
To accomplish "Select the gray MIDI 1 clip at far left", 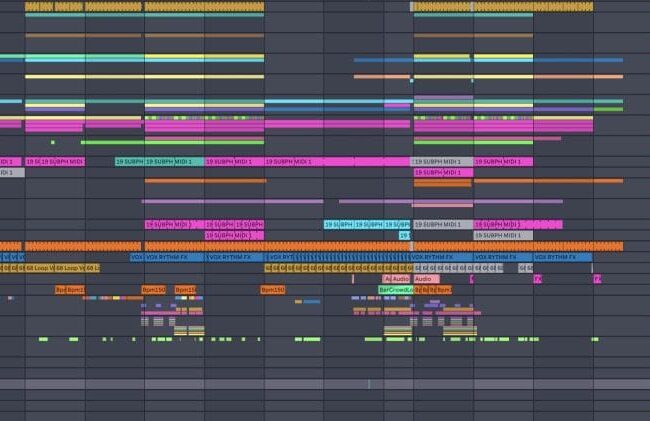I will 11,173.
